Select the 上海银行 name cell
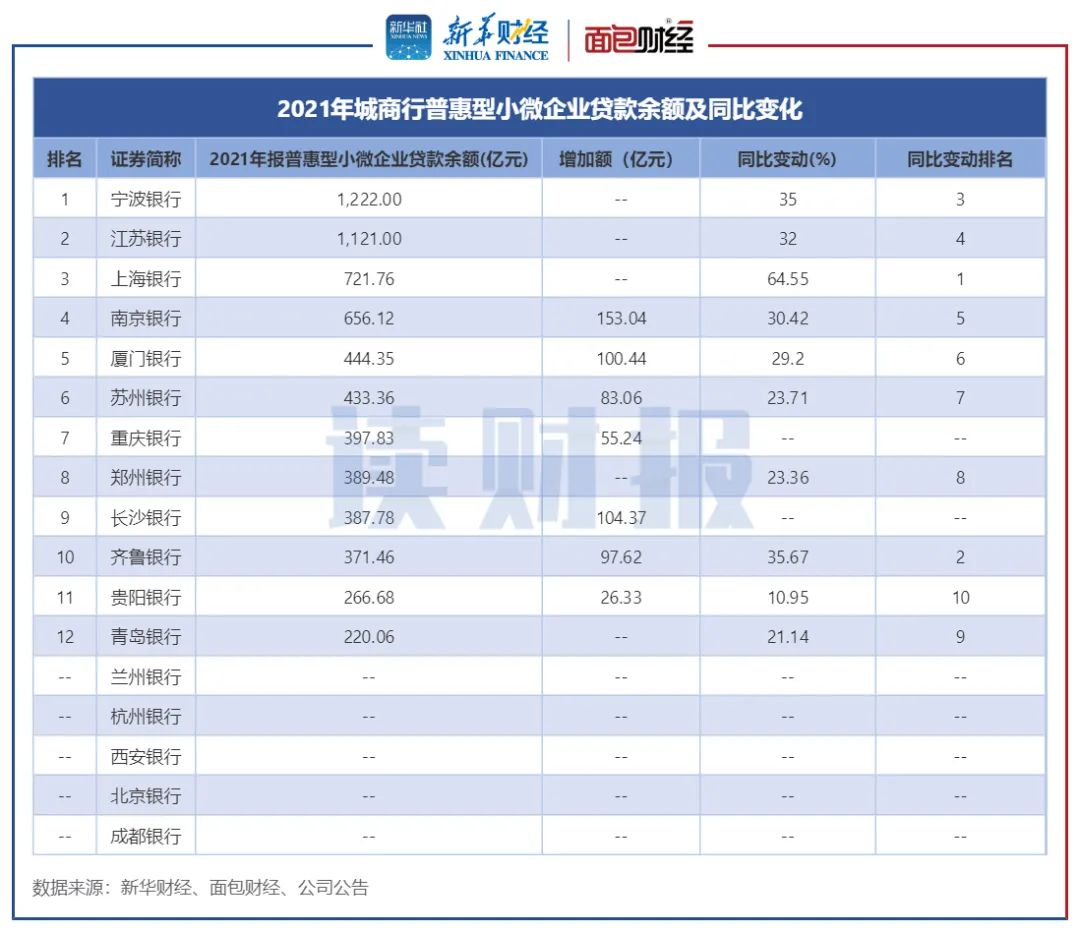1080x932 pixels. point(146,279)
